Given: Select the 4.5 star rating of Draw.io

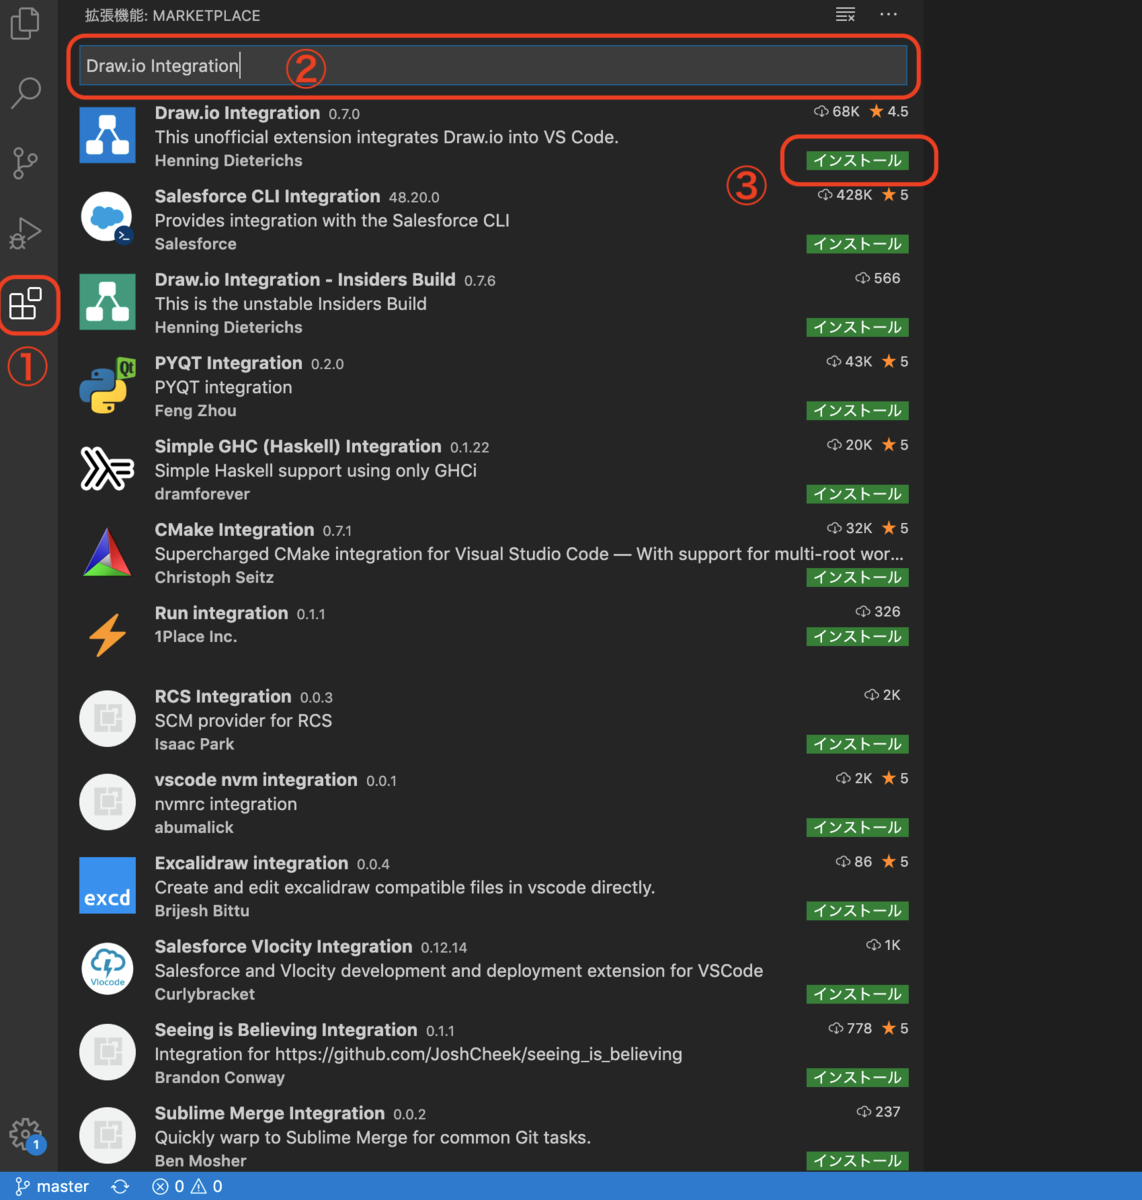Looking at the screenshot, I should 888,111.
